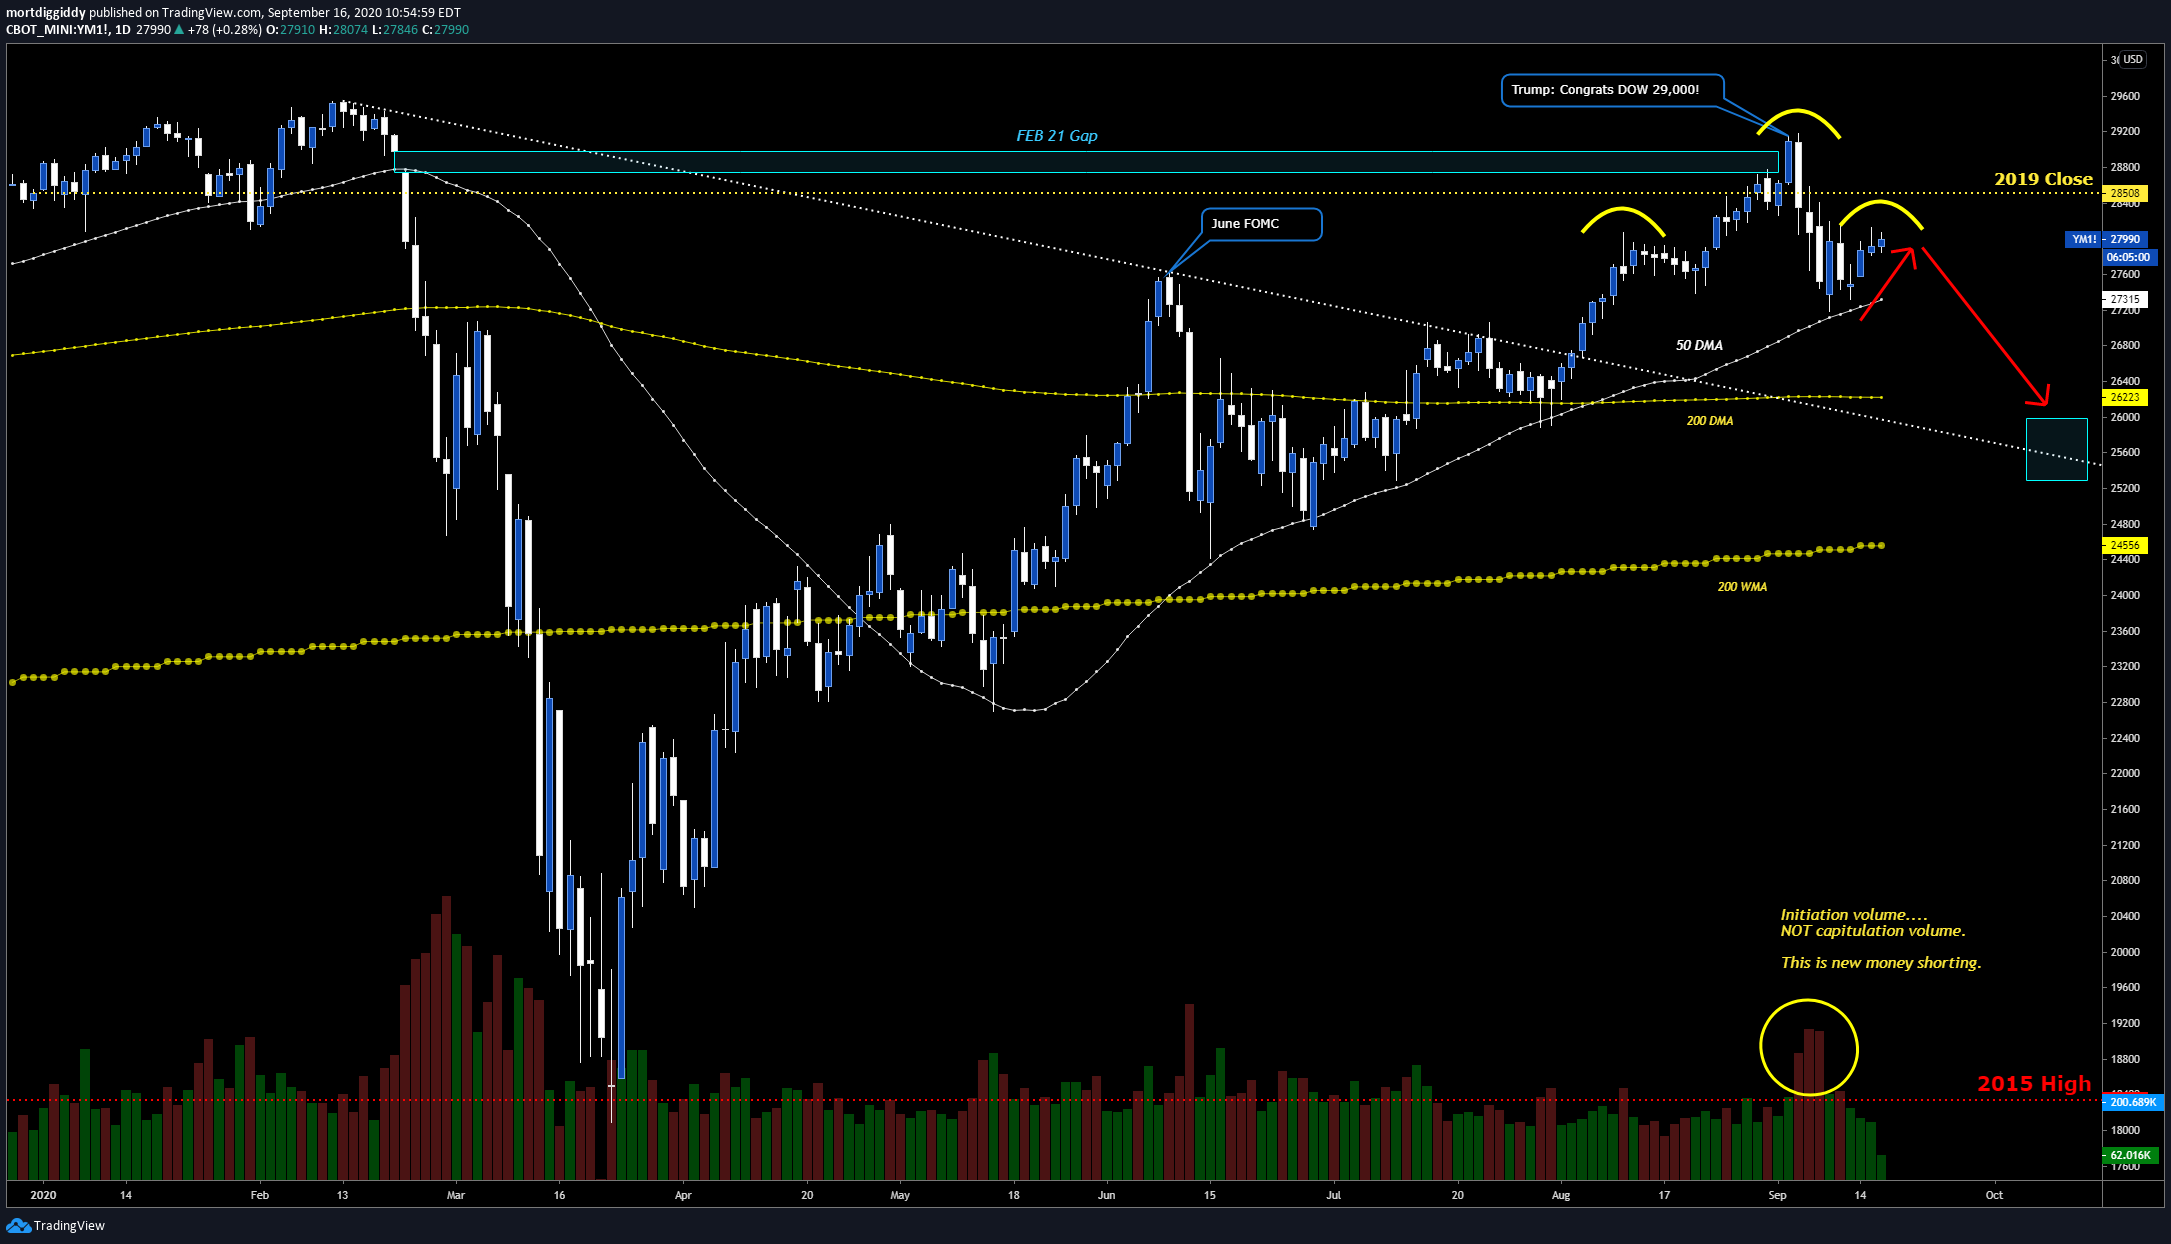Screen dimensions: 2171x1244
Task: Click the 28508 yellow price tag
Action: point(2124,194)
